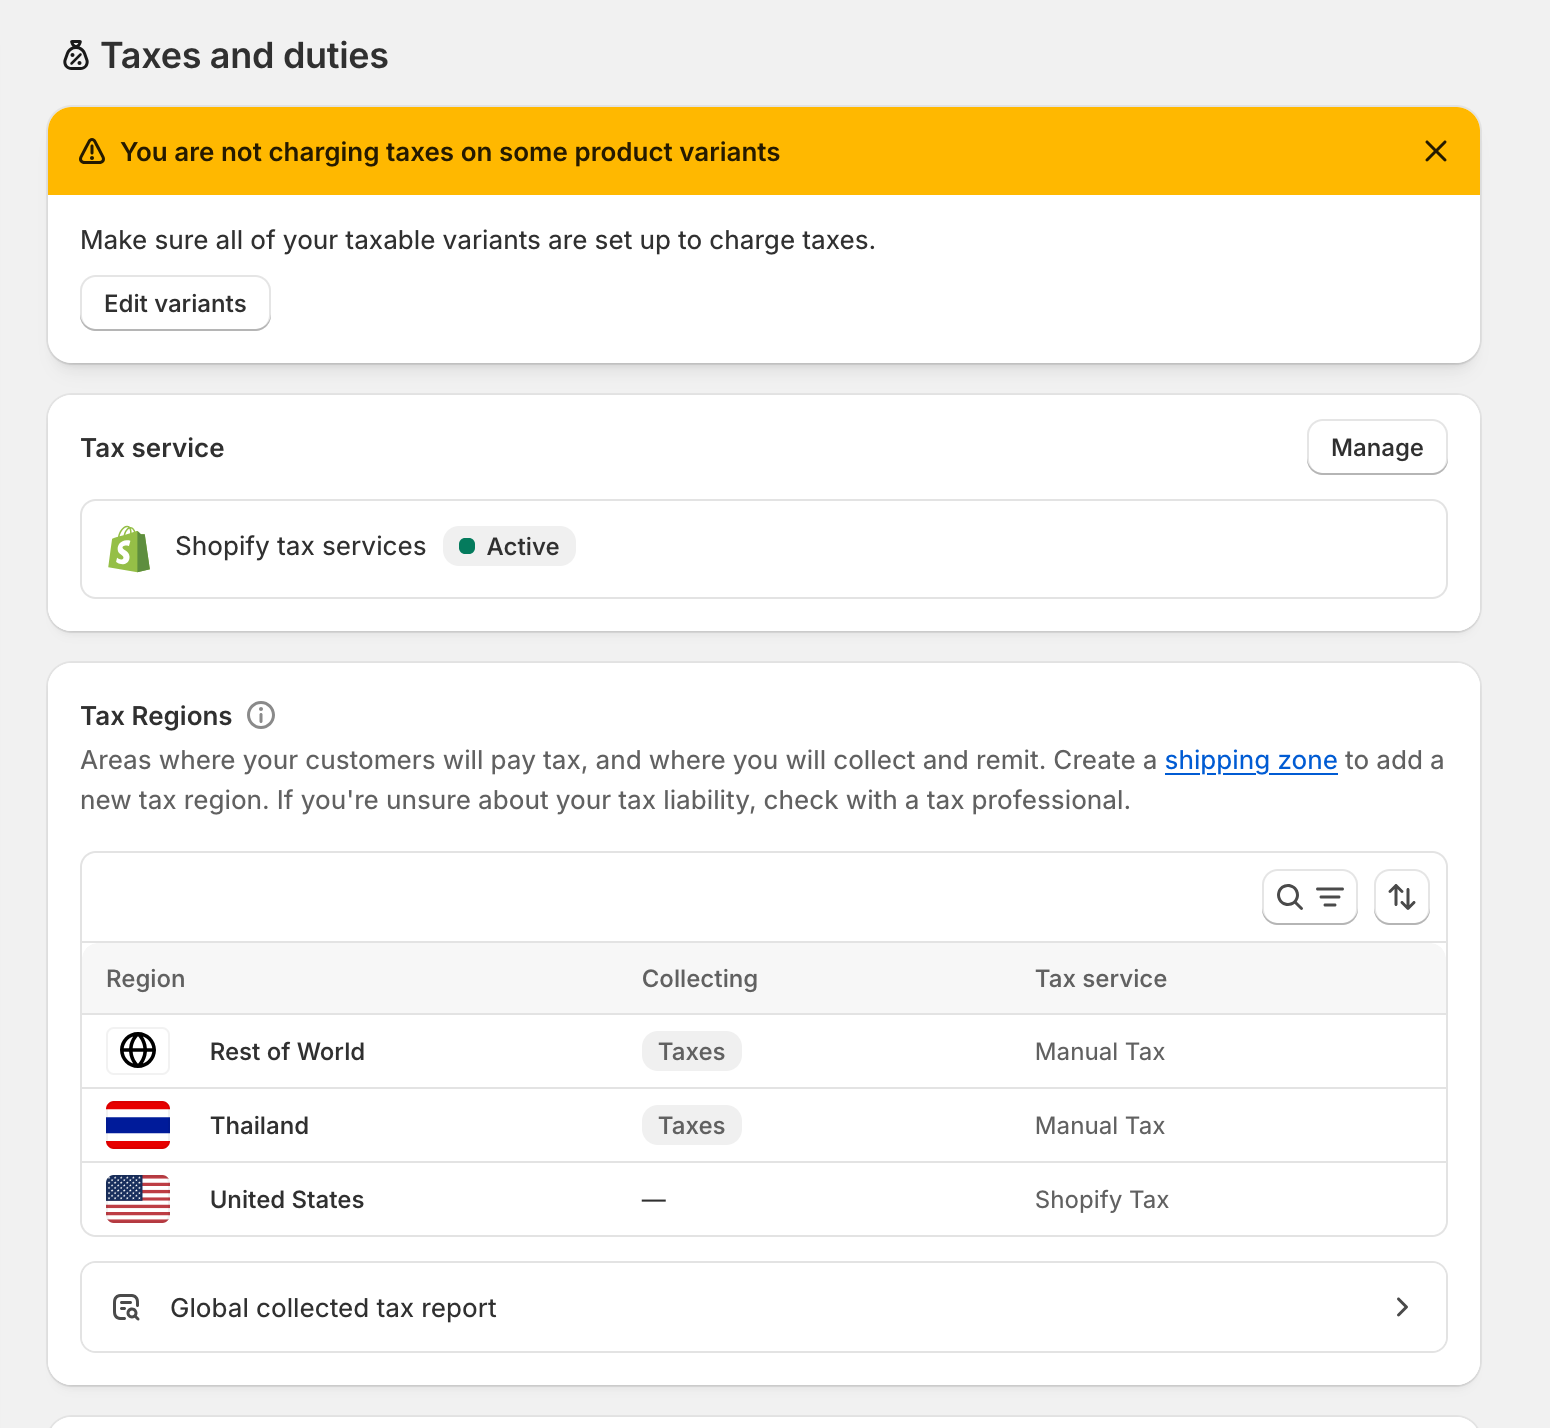Image resolution: width=1550 pixels, height=1428 pixels.
Task: Open the shipping zone link
Action: (x=1250, y=760)
